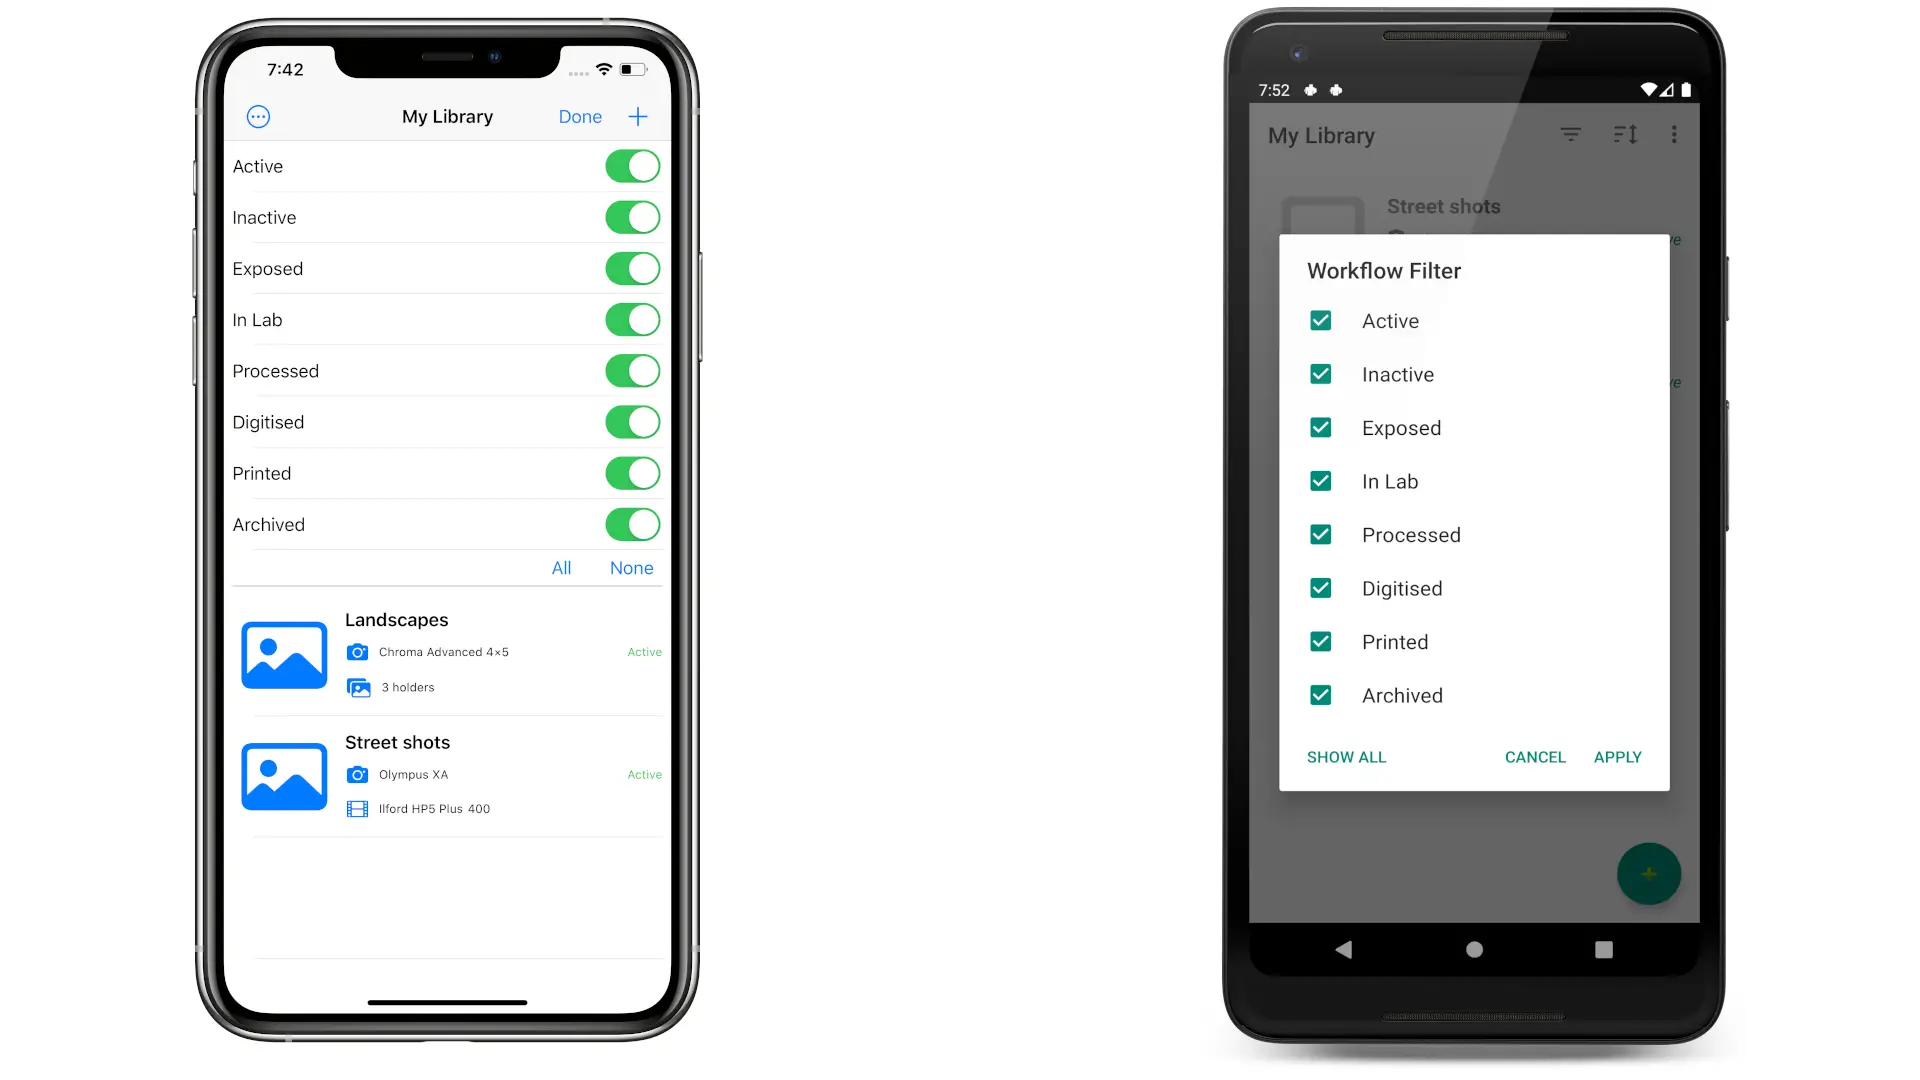Tap the overflow menu icon in Android toolbar
Viewport: 1920px width, 1080px height.
[1673, 135]
